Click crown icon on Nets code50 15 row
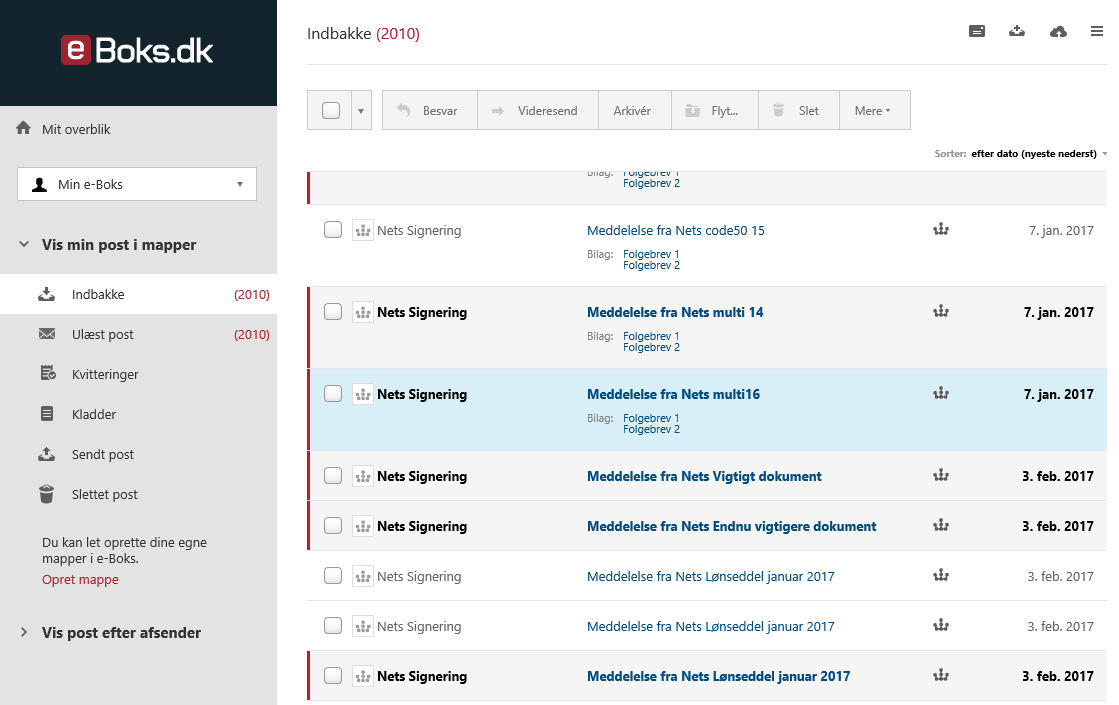Viewport: 1119px width, 705px height. (941, 229)
